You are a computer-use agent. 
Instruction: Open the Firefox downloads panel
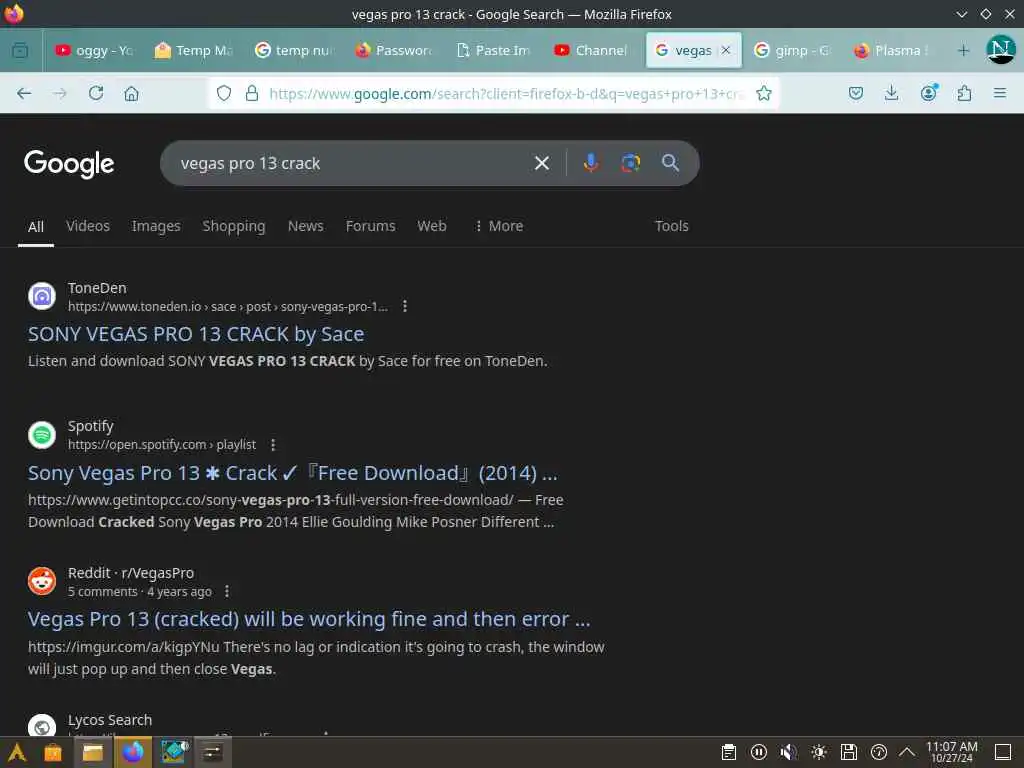pyautogui.click(x=891, y=93)
